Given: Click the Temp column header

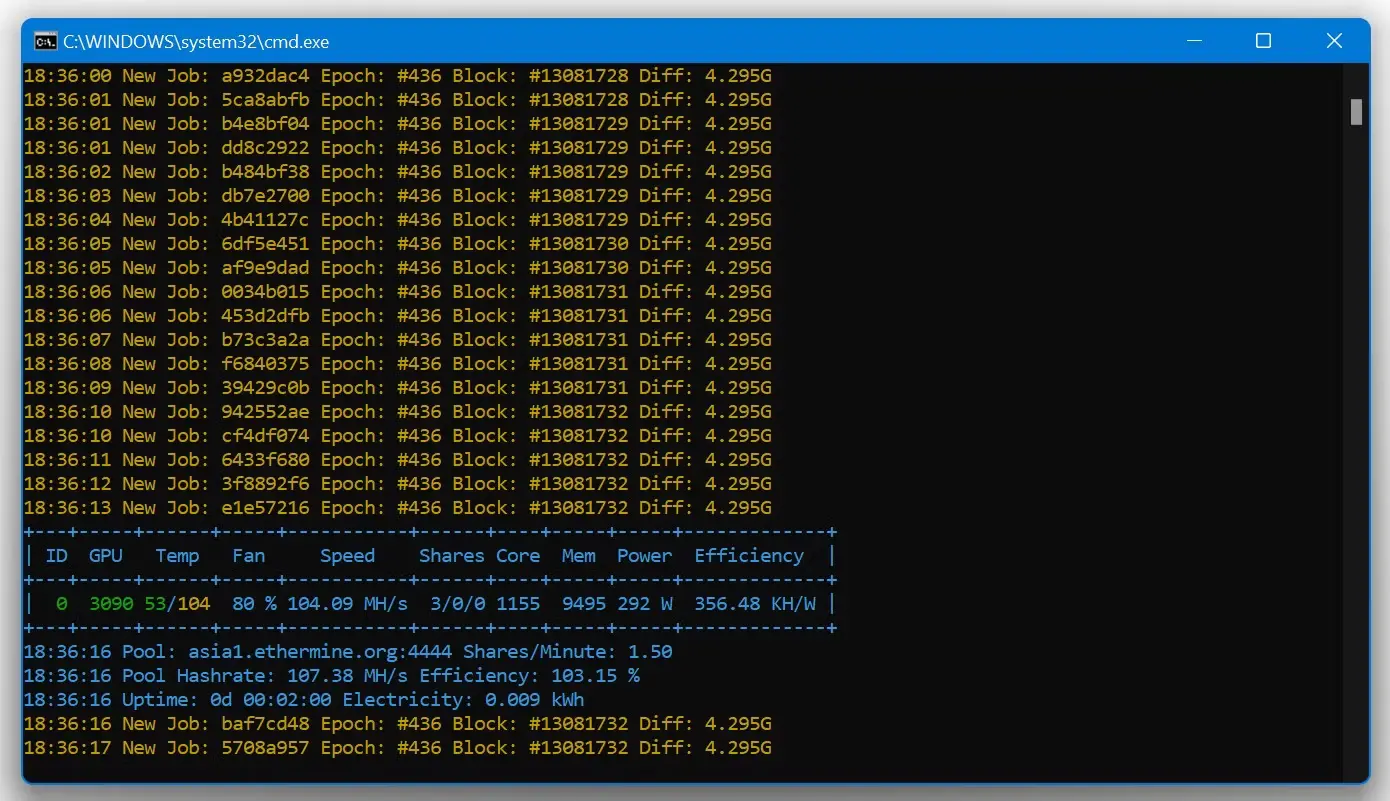Looking at the screenshot, I should (x=177, y=556).
